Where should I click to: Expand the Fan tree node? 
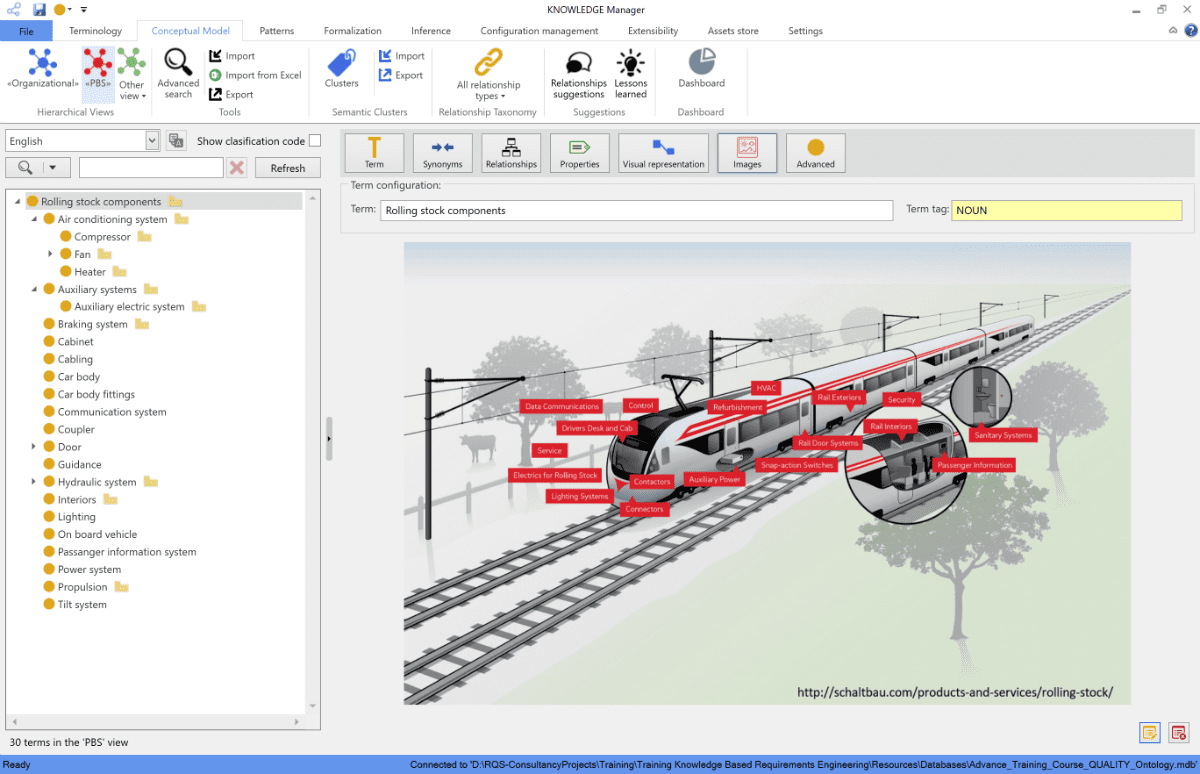[51, 254]
